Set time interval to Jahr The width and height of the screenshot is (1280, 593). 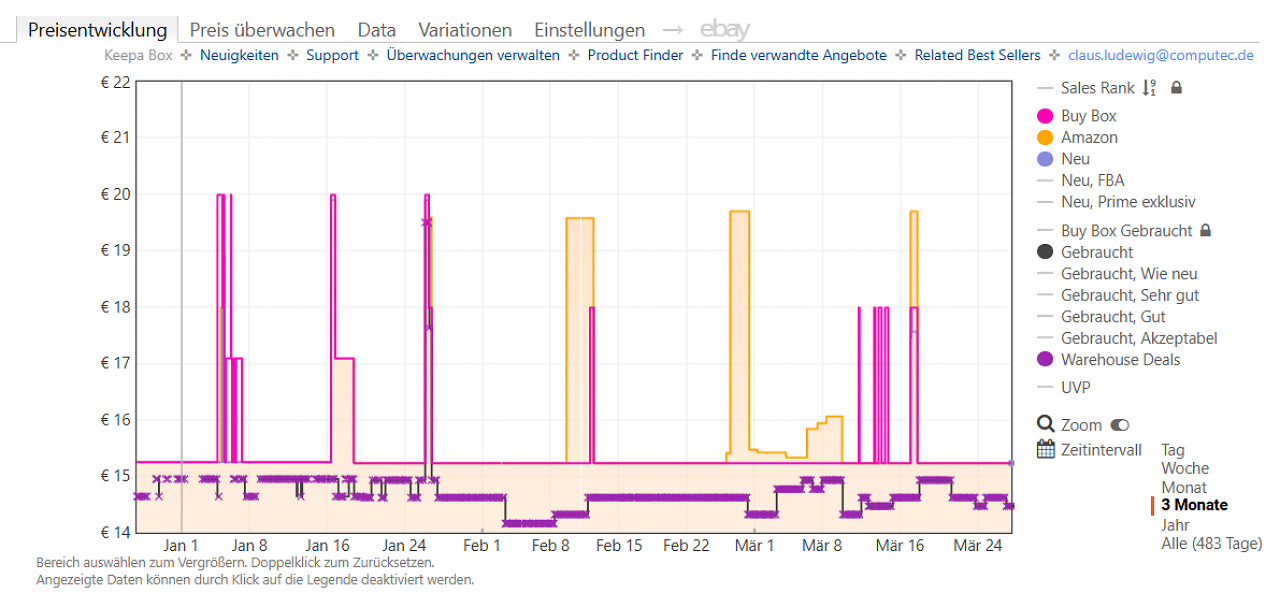tap(1176, 524)
